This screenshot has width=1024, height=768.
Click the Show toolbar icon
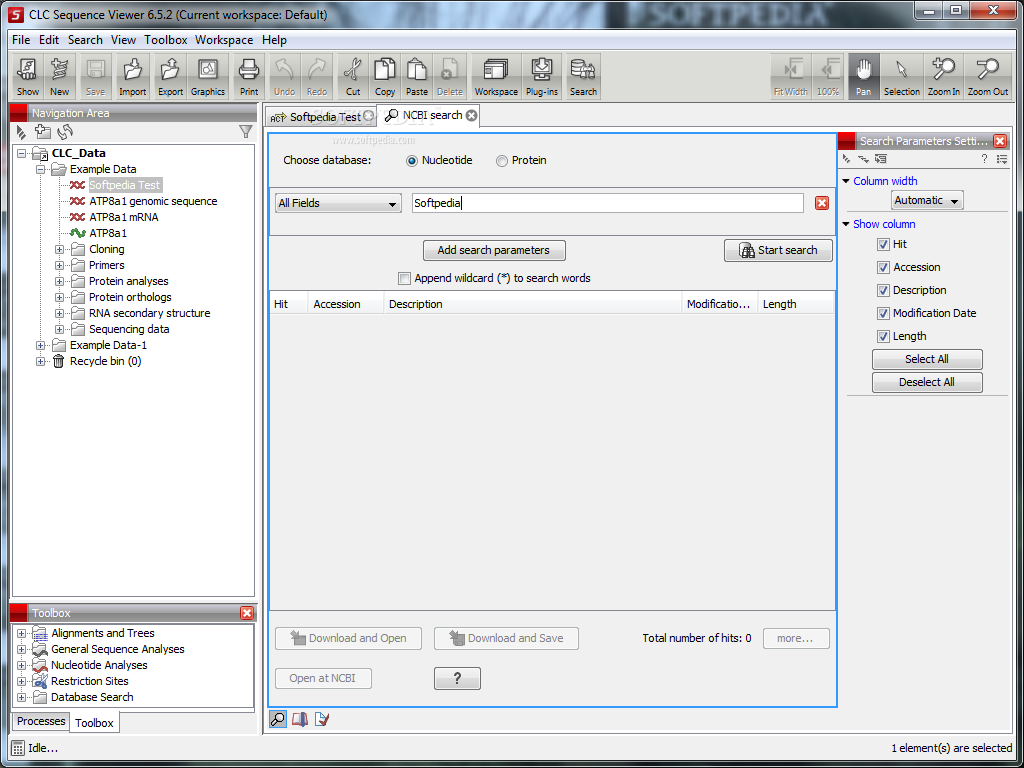click(27, 76)
